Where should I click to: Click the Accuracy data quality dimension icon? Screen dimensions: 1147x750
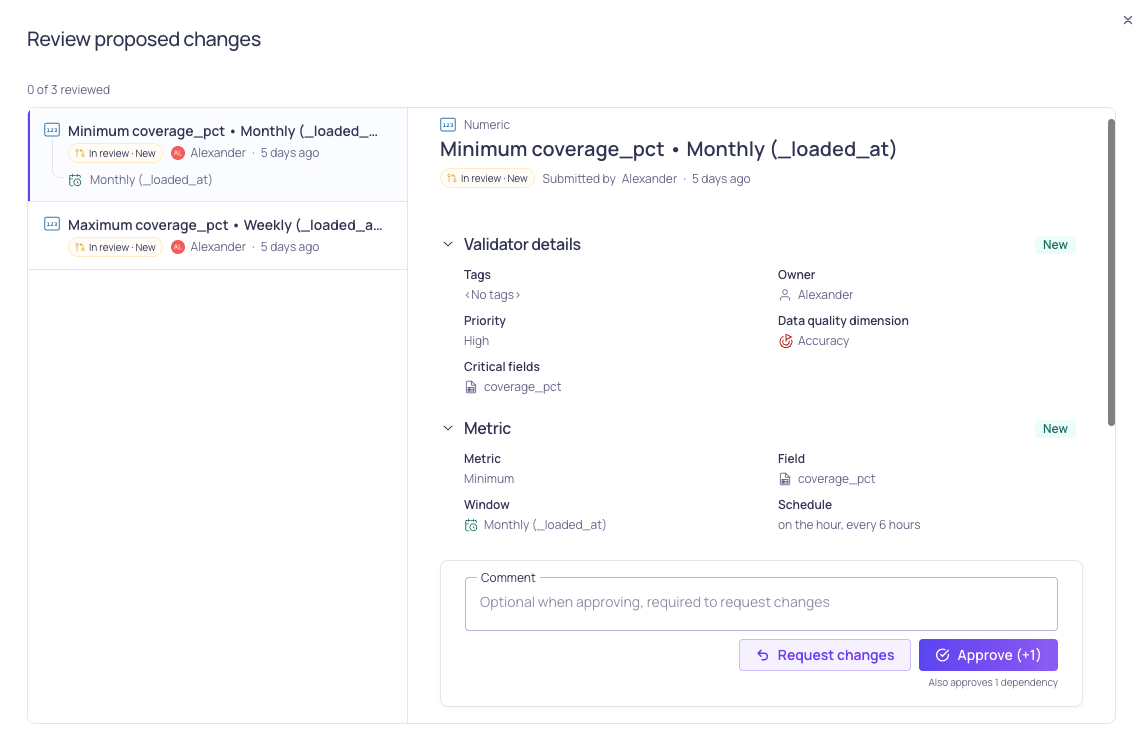click(786, 341)
